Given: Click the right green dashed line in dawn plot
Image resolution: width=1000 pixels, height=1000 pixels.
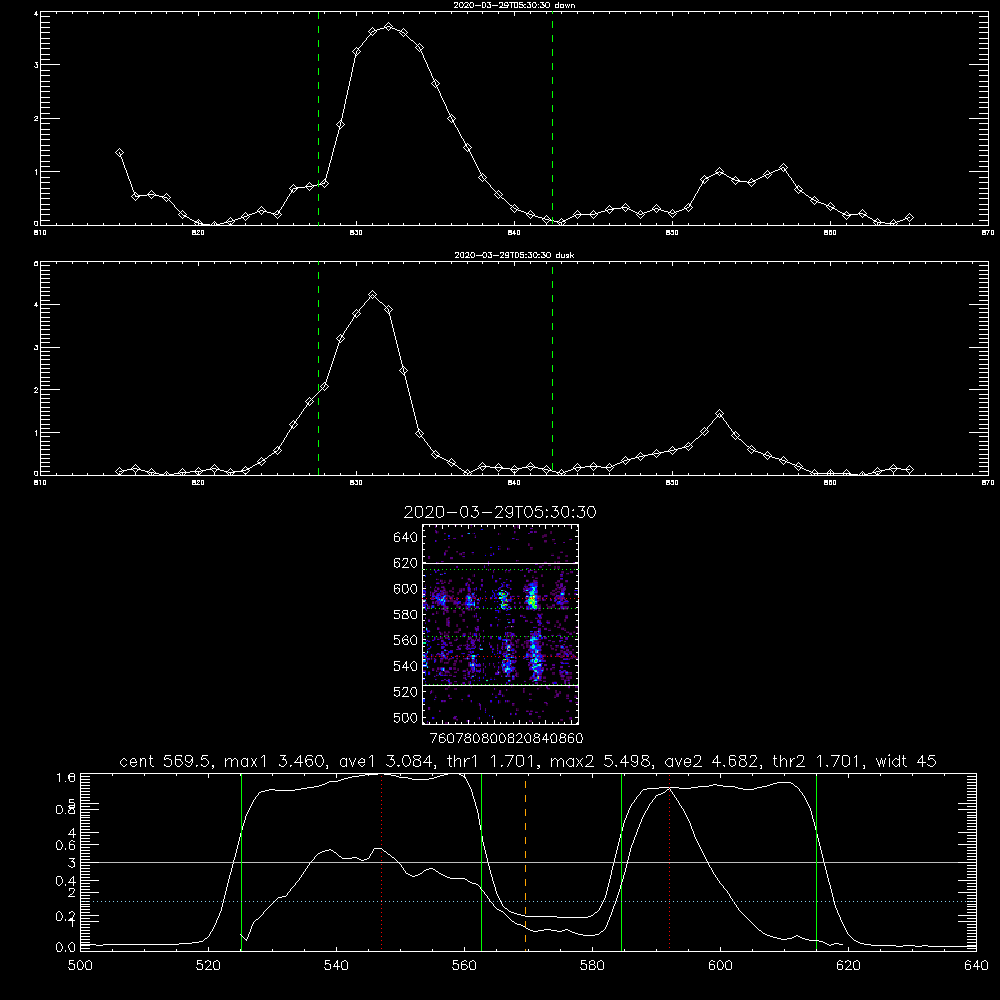Looking at the screenshot, I should [x=552, y=118].
